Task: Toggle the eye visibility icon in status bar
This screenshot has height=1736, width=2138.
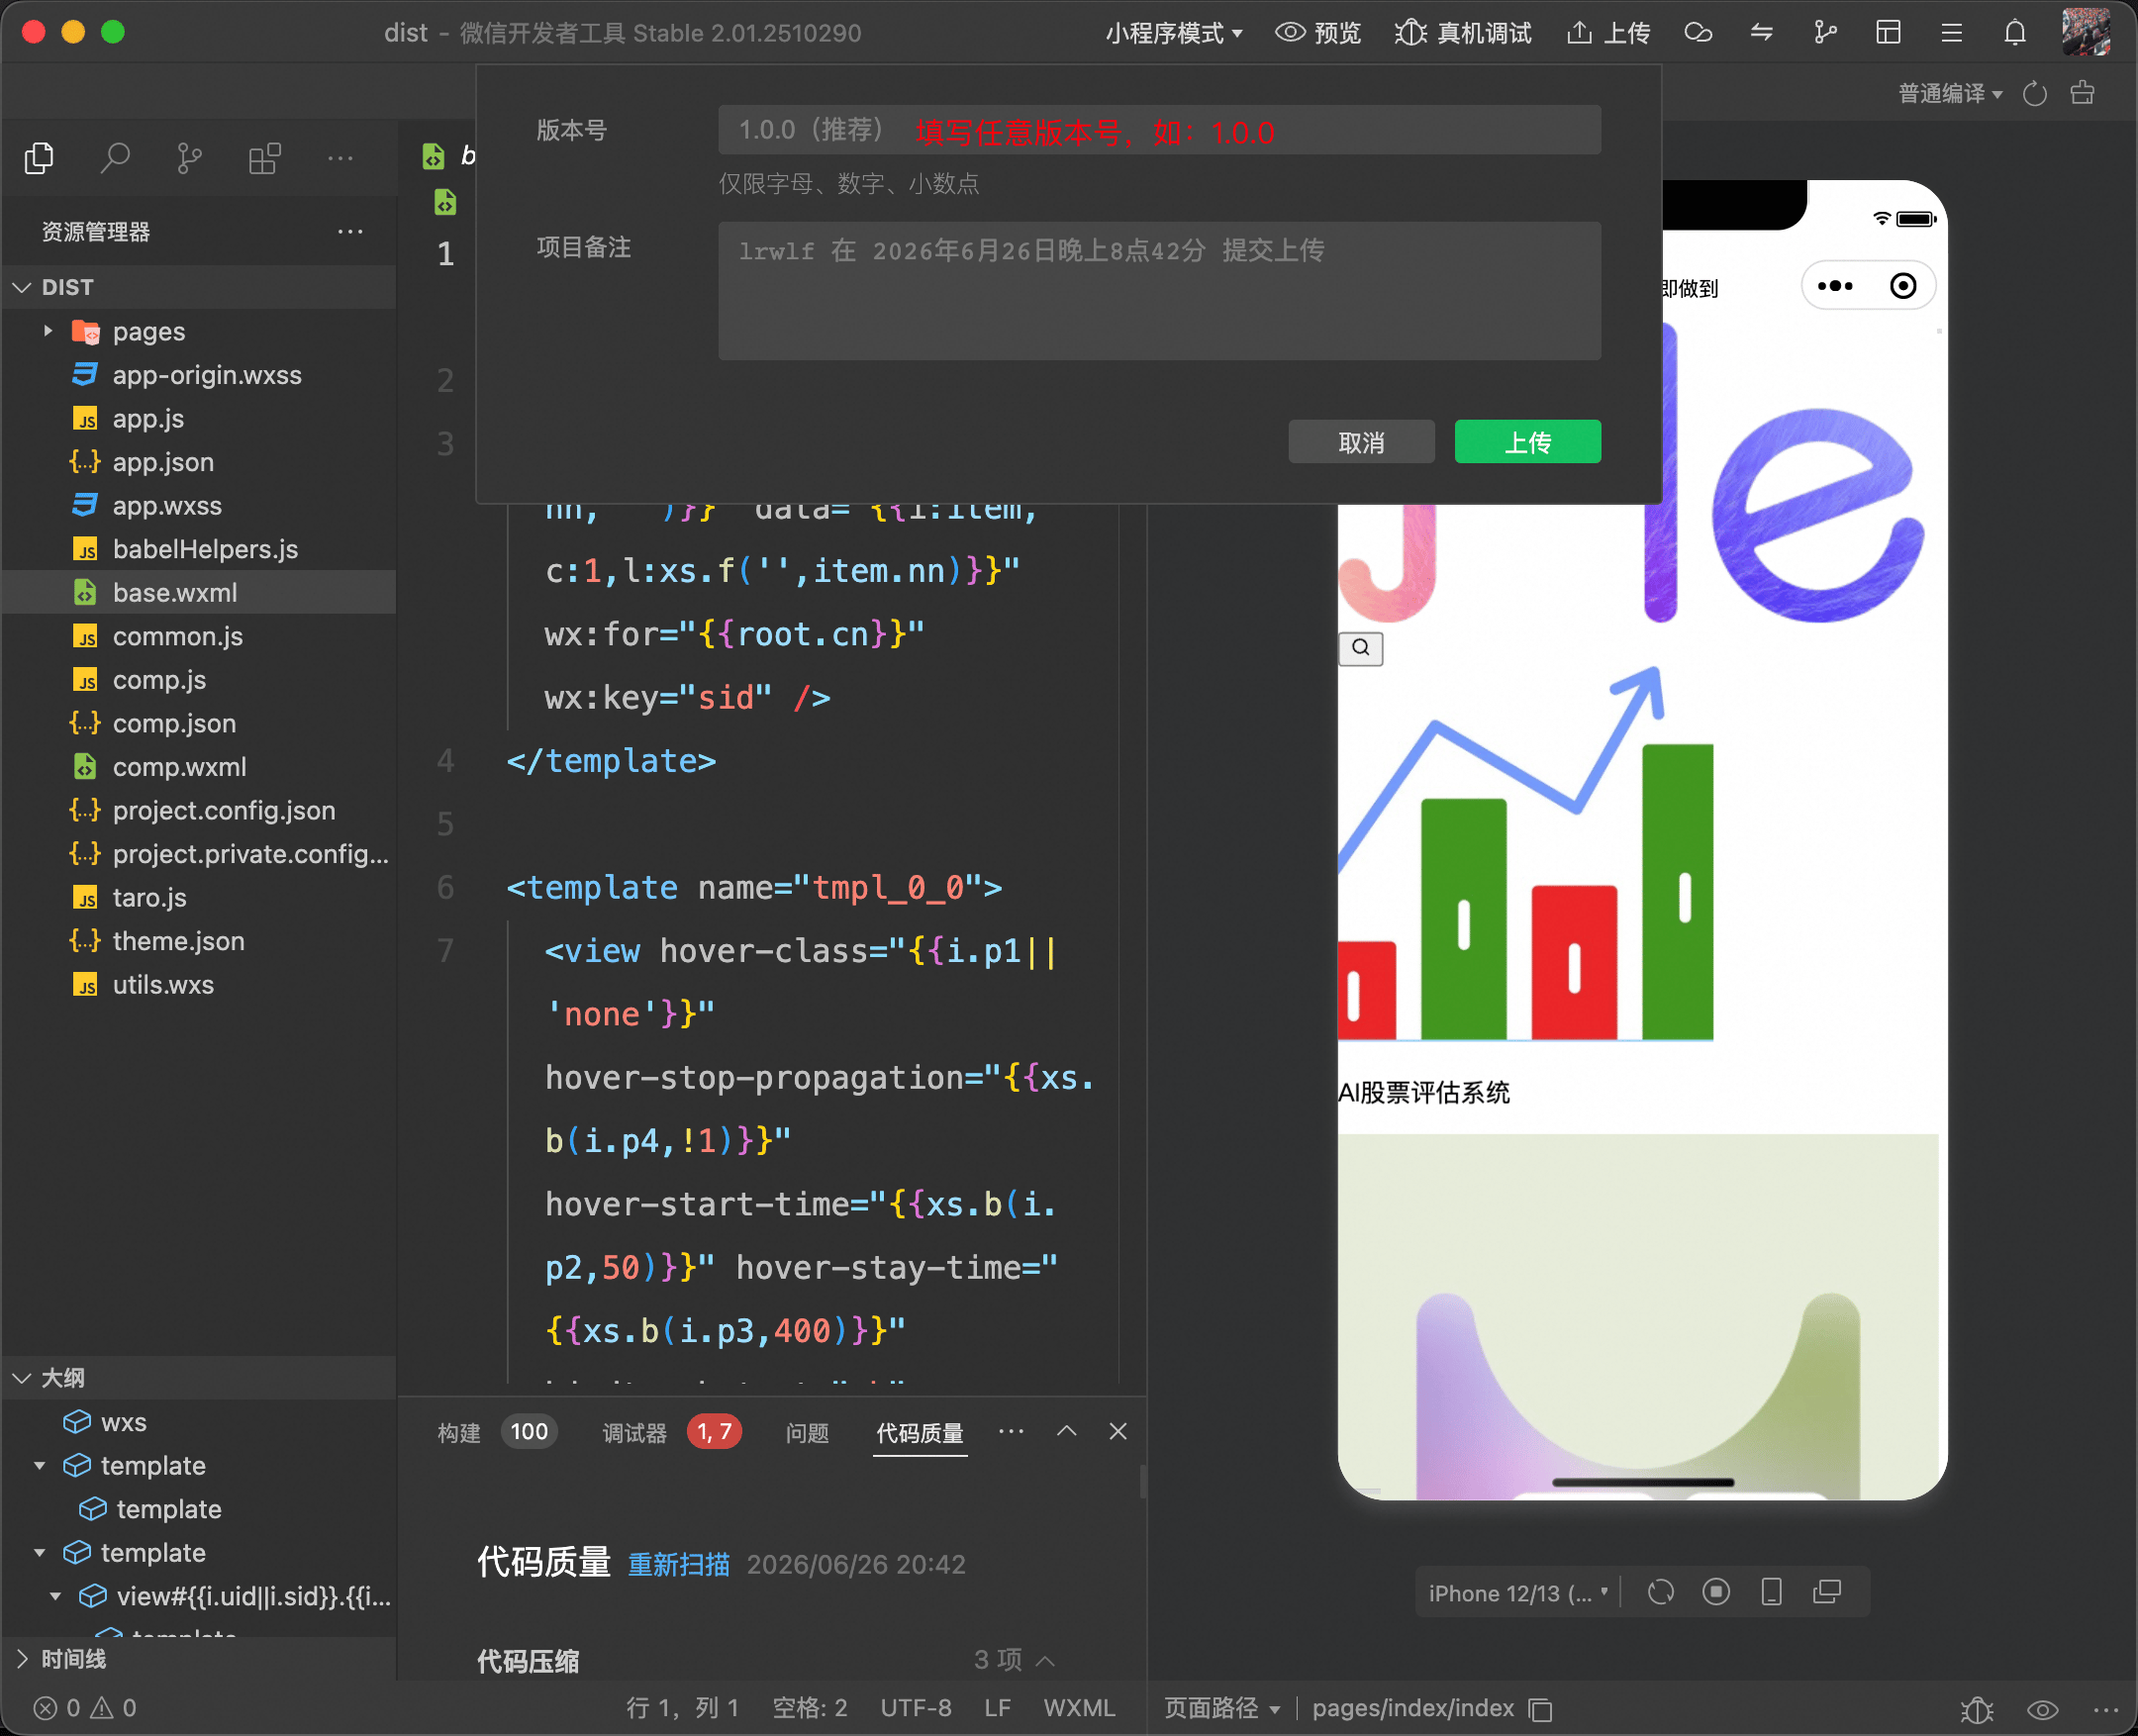Action: [2042, 1709]
